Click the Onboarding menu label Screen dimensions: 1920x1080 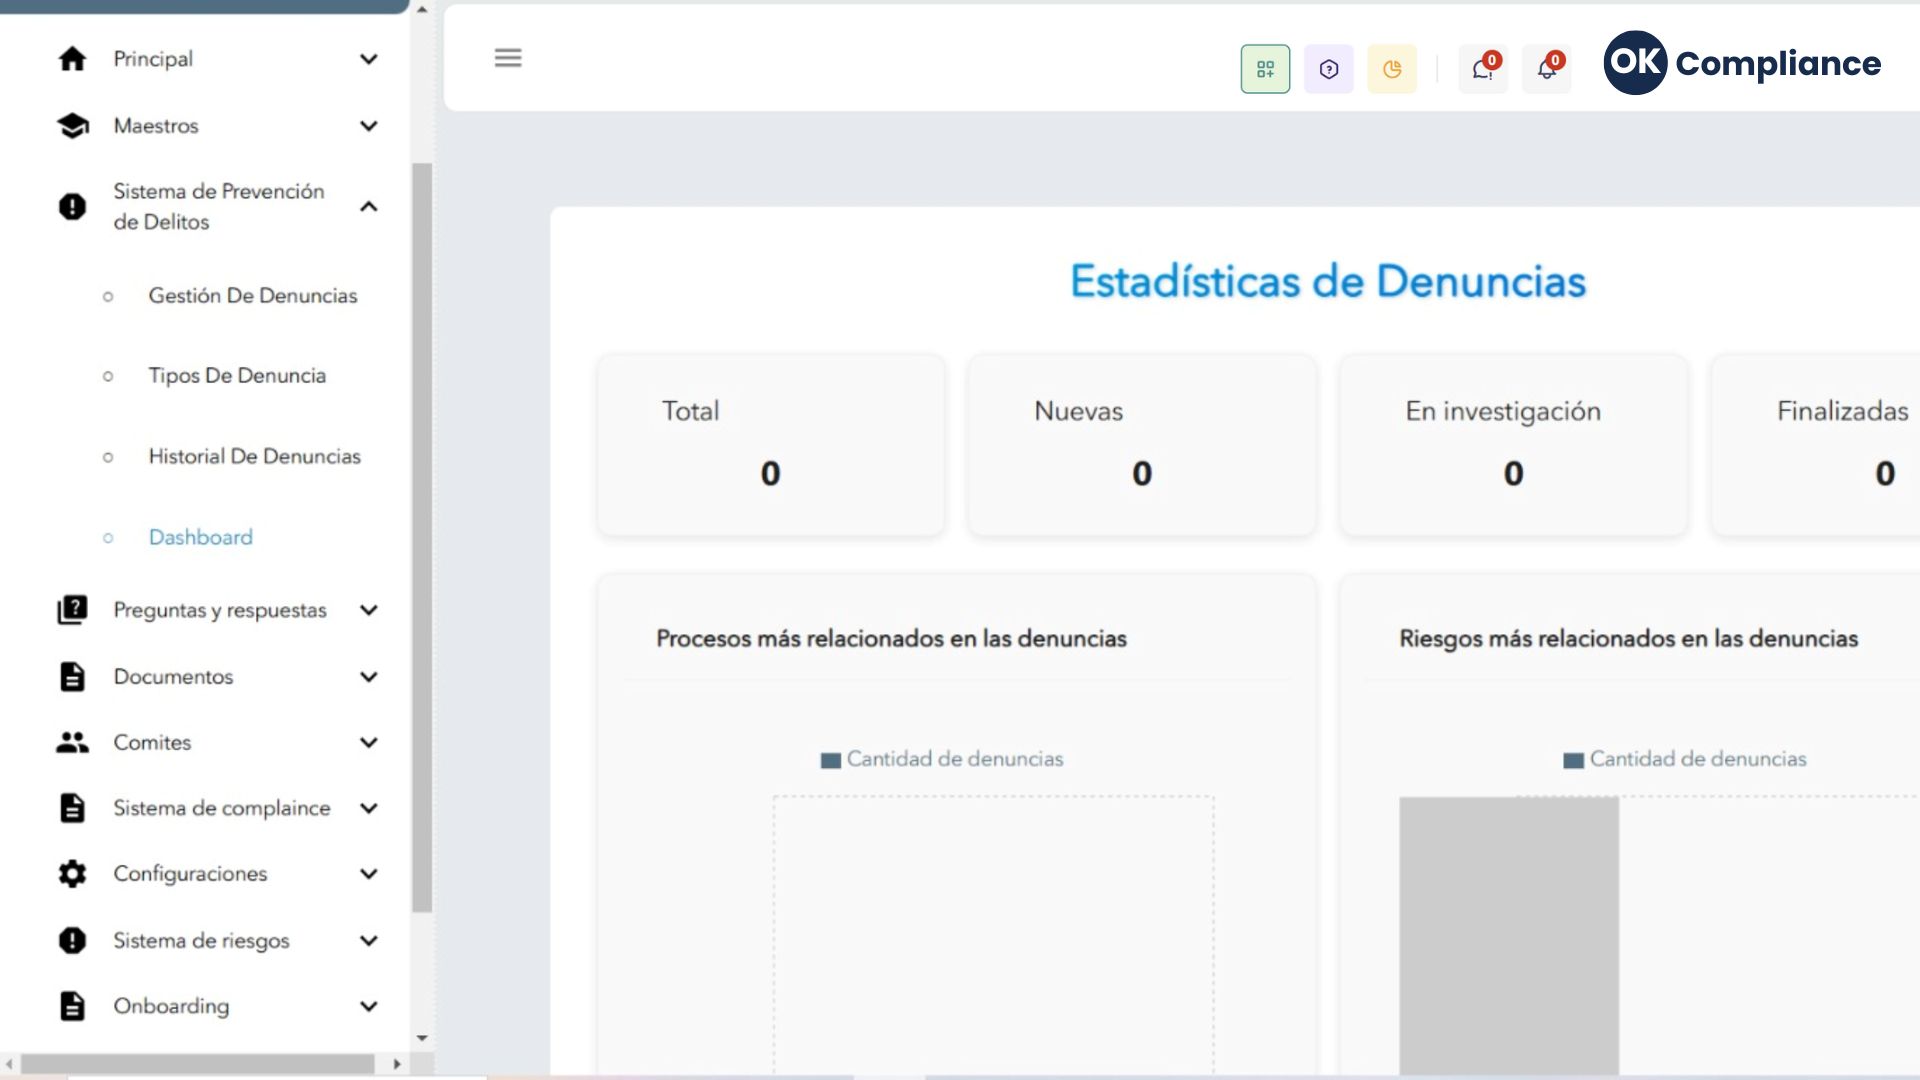[x=171, y=1006]
